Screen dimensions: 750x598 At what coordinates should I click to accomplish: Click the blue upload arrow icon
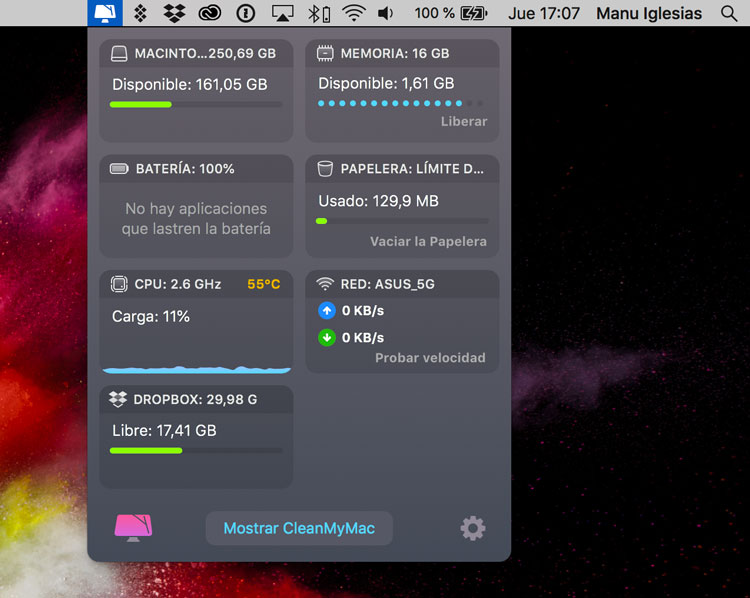click(327, 310)
